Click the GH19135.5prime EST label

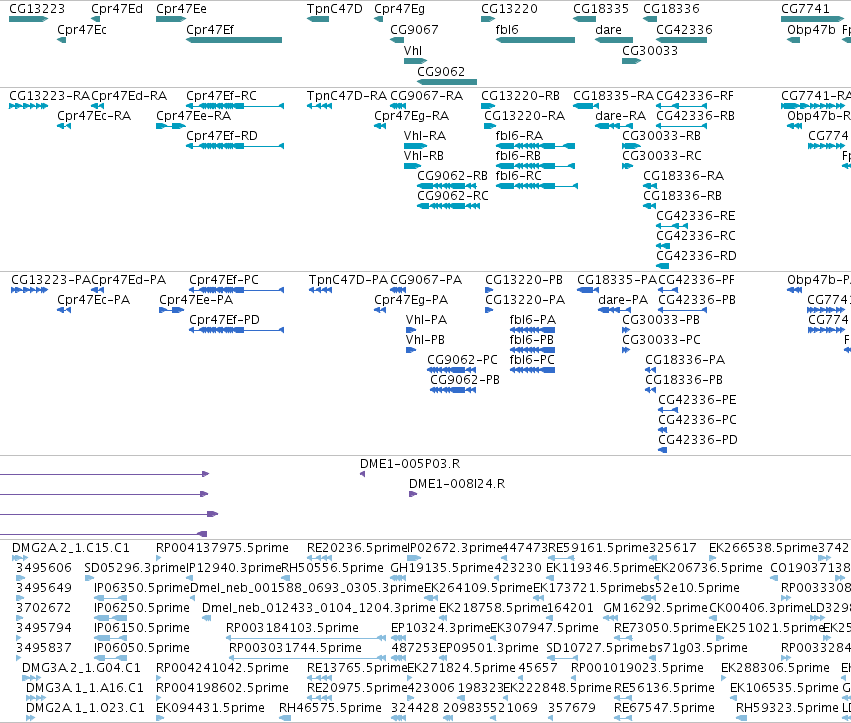point(442,568)
